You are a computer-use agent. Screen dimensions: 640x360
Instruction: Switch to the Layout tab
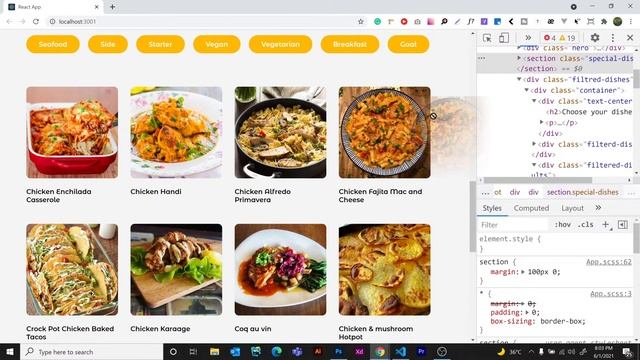click(572, 208)
